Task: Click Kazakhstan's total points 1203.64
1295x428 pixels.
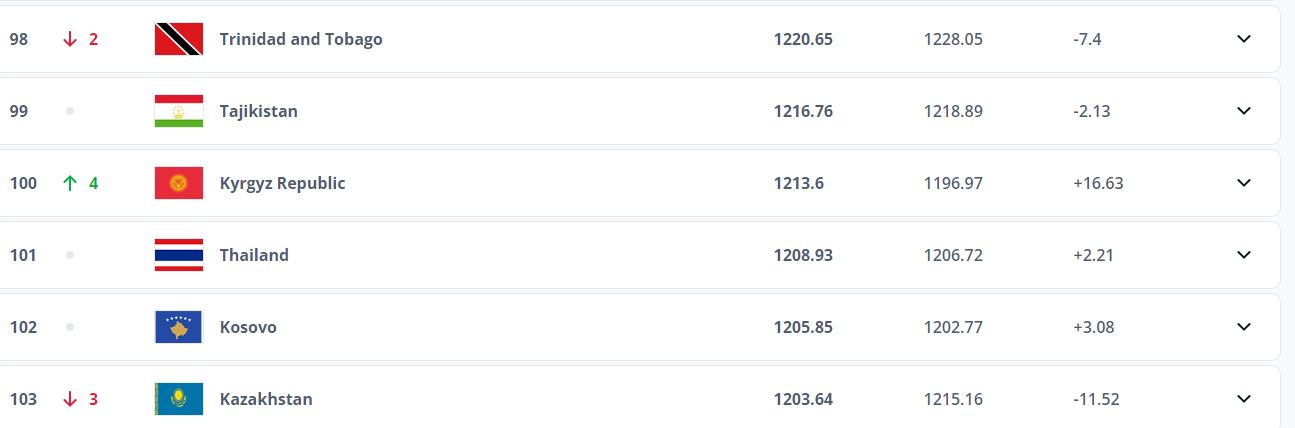Action: [x=803, y=399]
